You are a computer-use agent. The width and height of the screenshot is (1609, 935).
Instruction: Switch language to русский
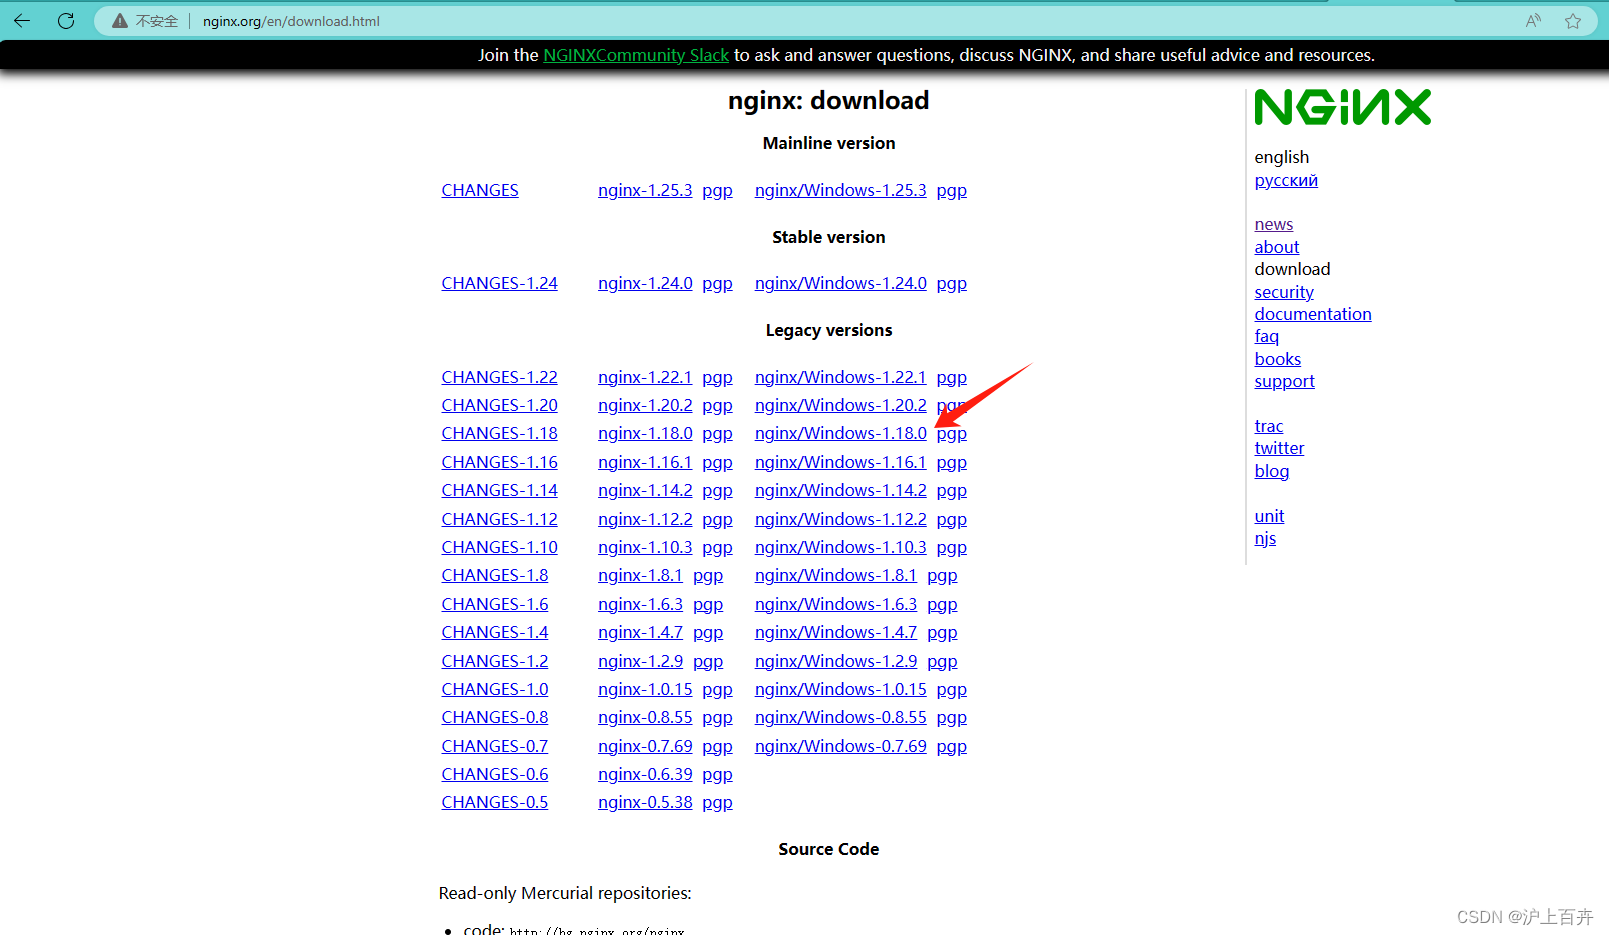[1286, 180]
